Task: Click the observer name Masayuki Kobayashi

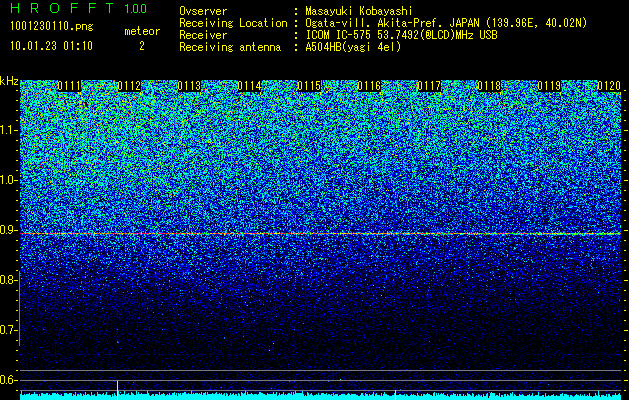Action: [359, 11]
